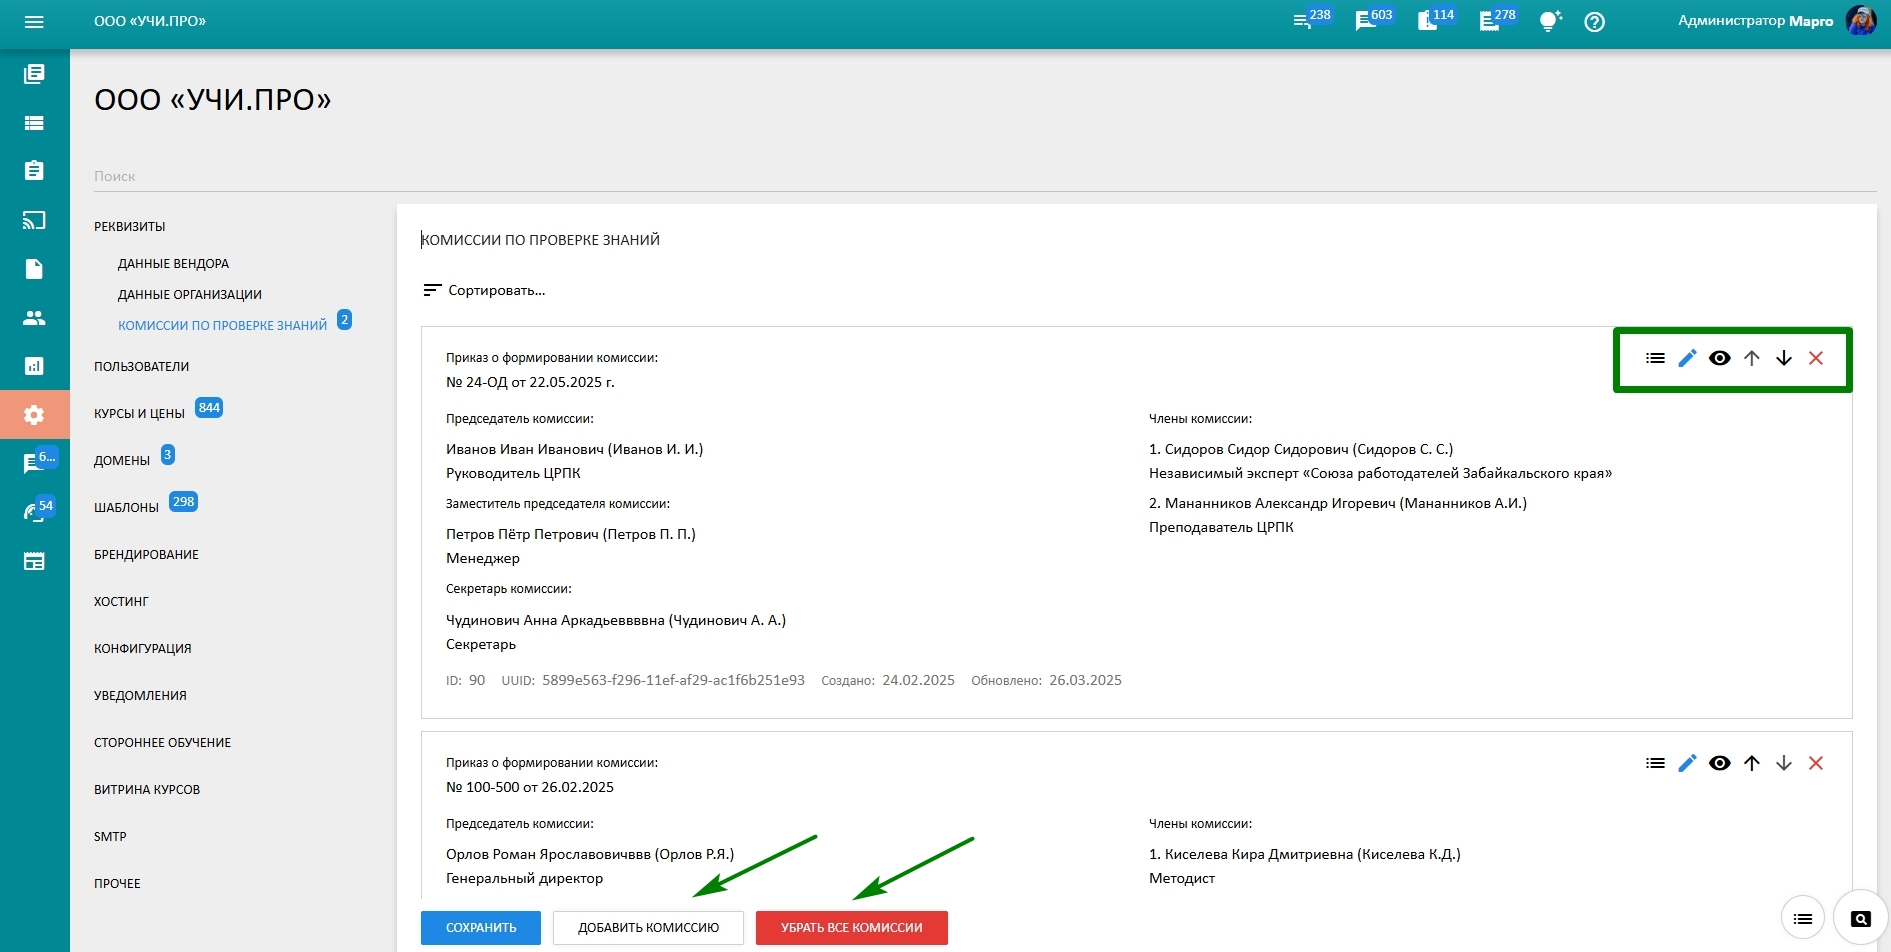Open the cast/screen-share icon in the left sidebar
The height and width of the screenshot is (952, 1891).
34,220
